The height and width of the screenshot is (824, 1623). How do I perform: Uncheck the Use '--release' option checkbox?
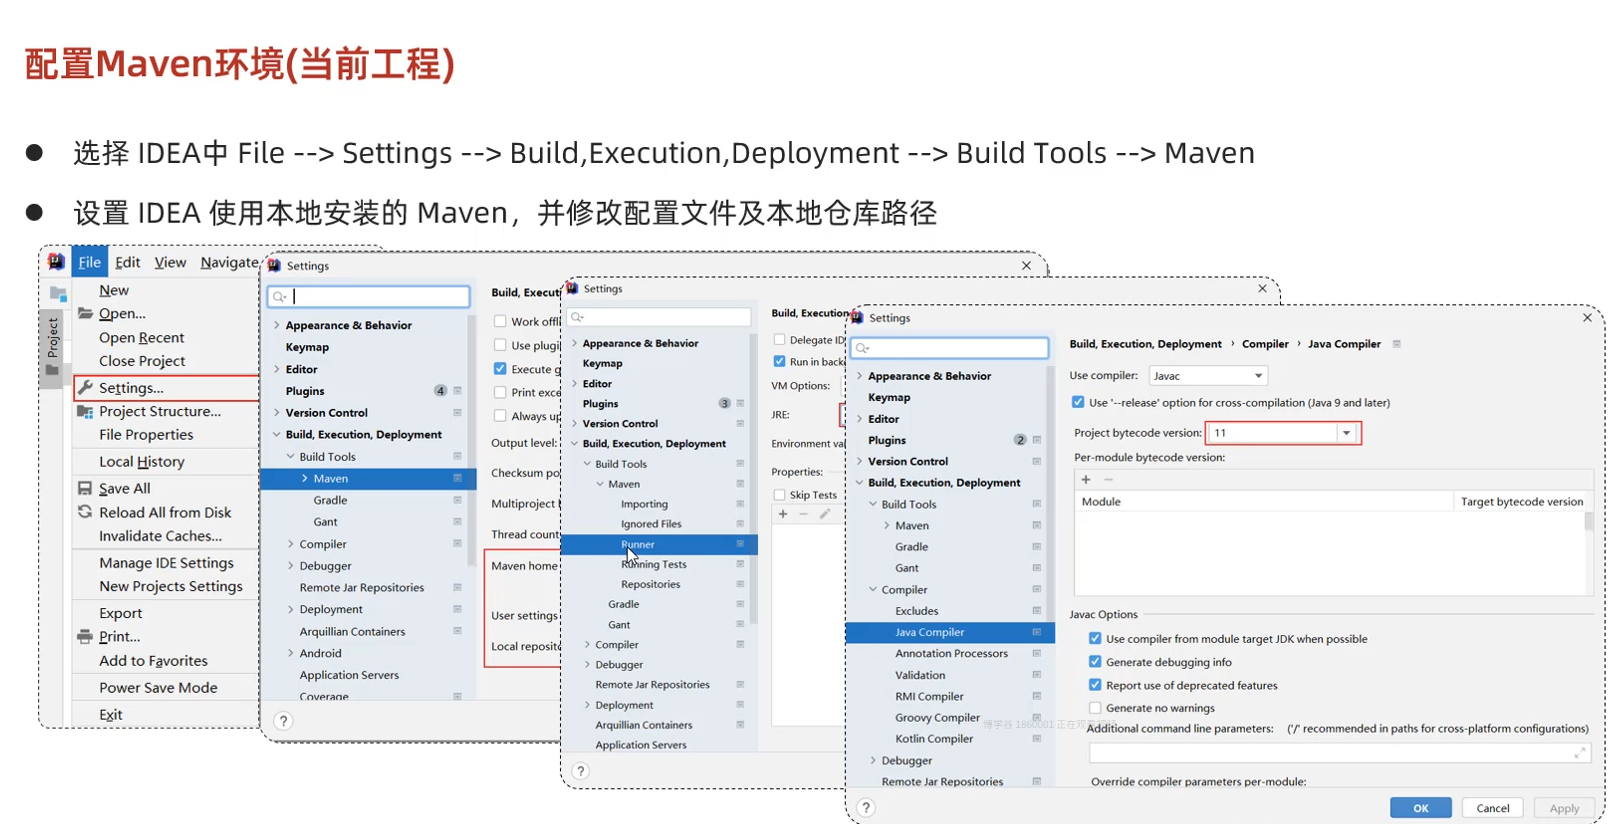coord(1078,402)
